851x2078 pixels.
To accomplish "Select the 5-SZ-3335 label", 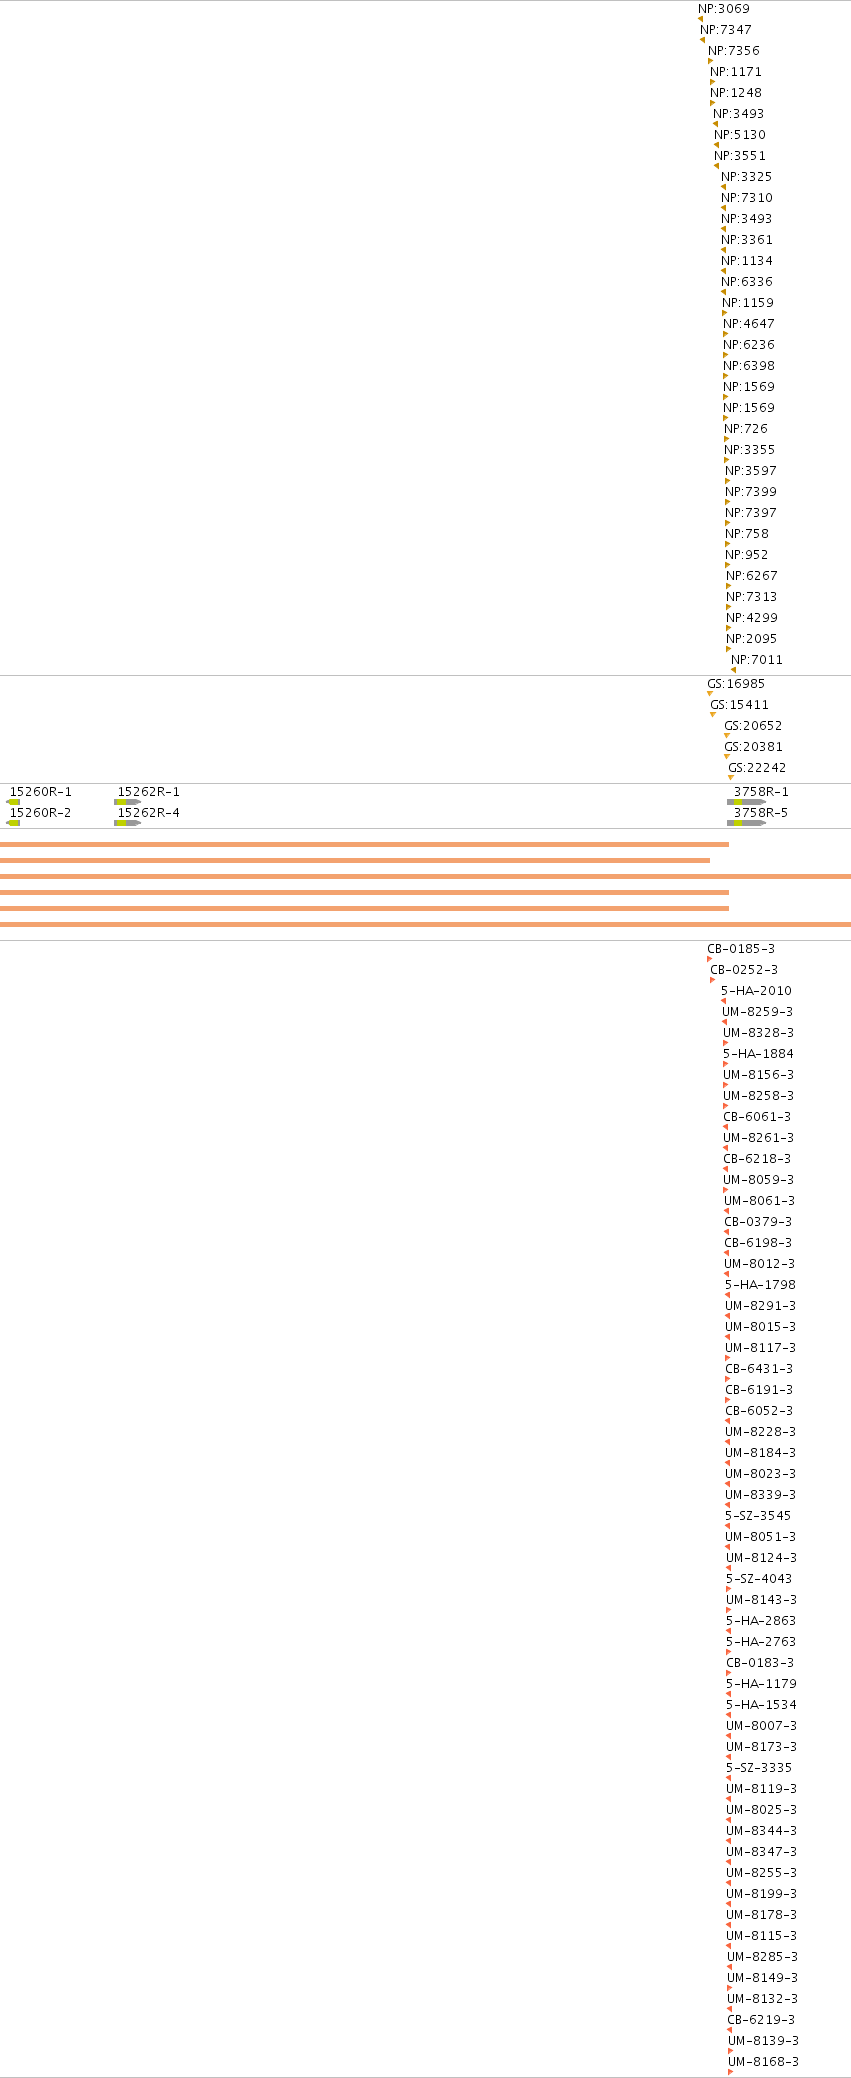I will [759, 1768].
